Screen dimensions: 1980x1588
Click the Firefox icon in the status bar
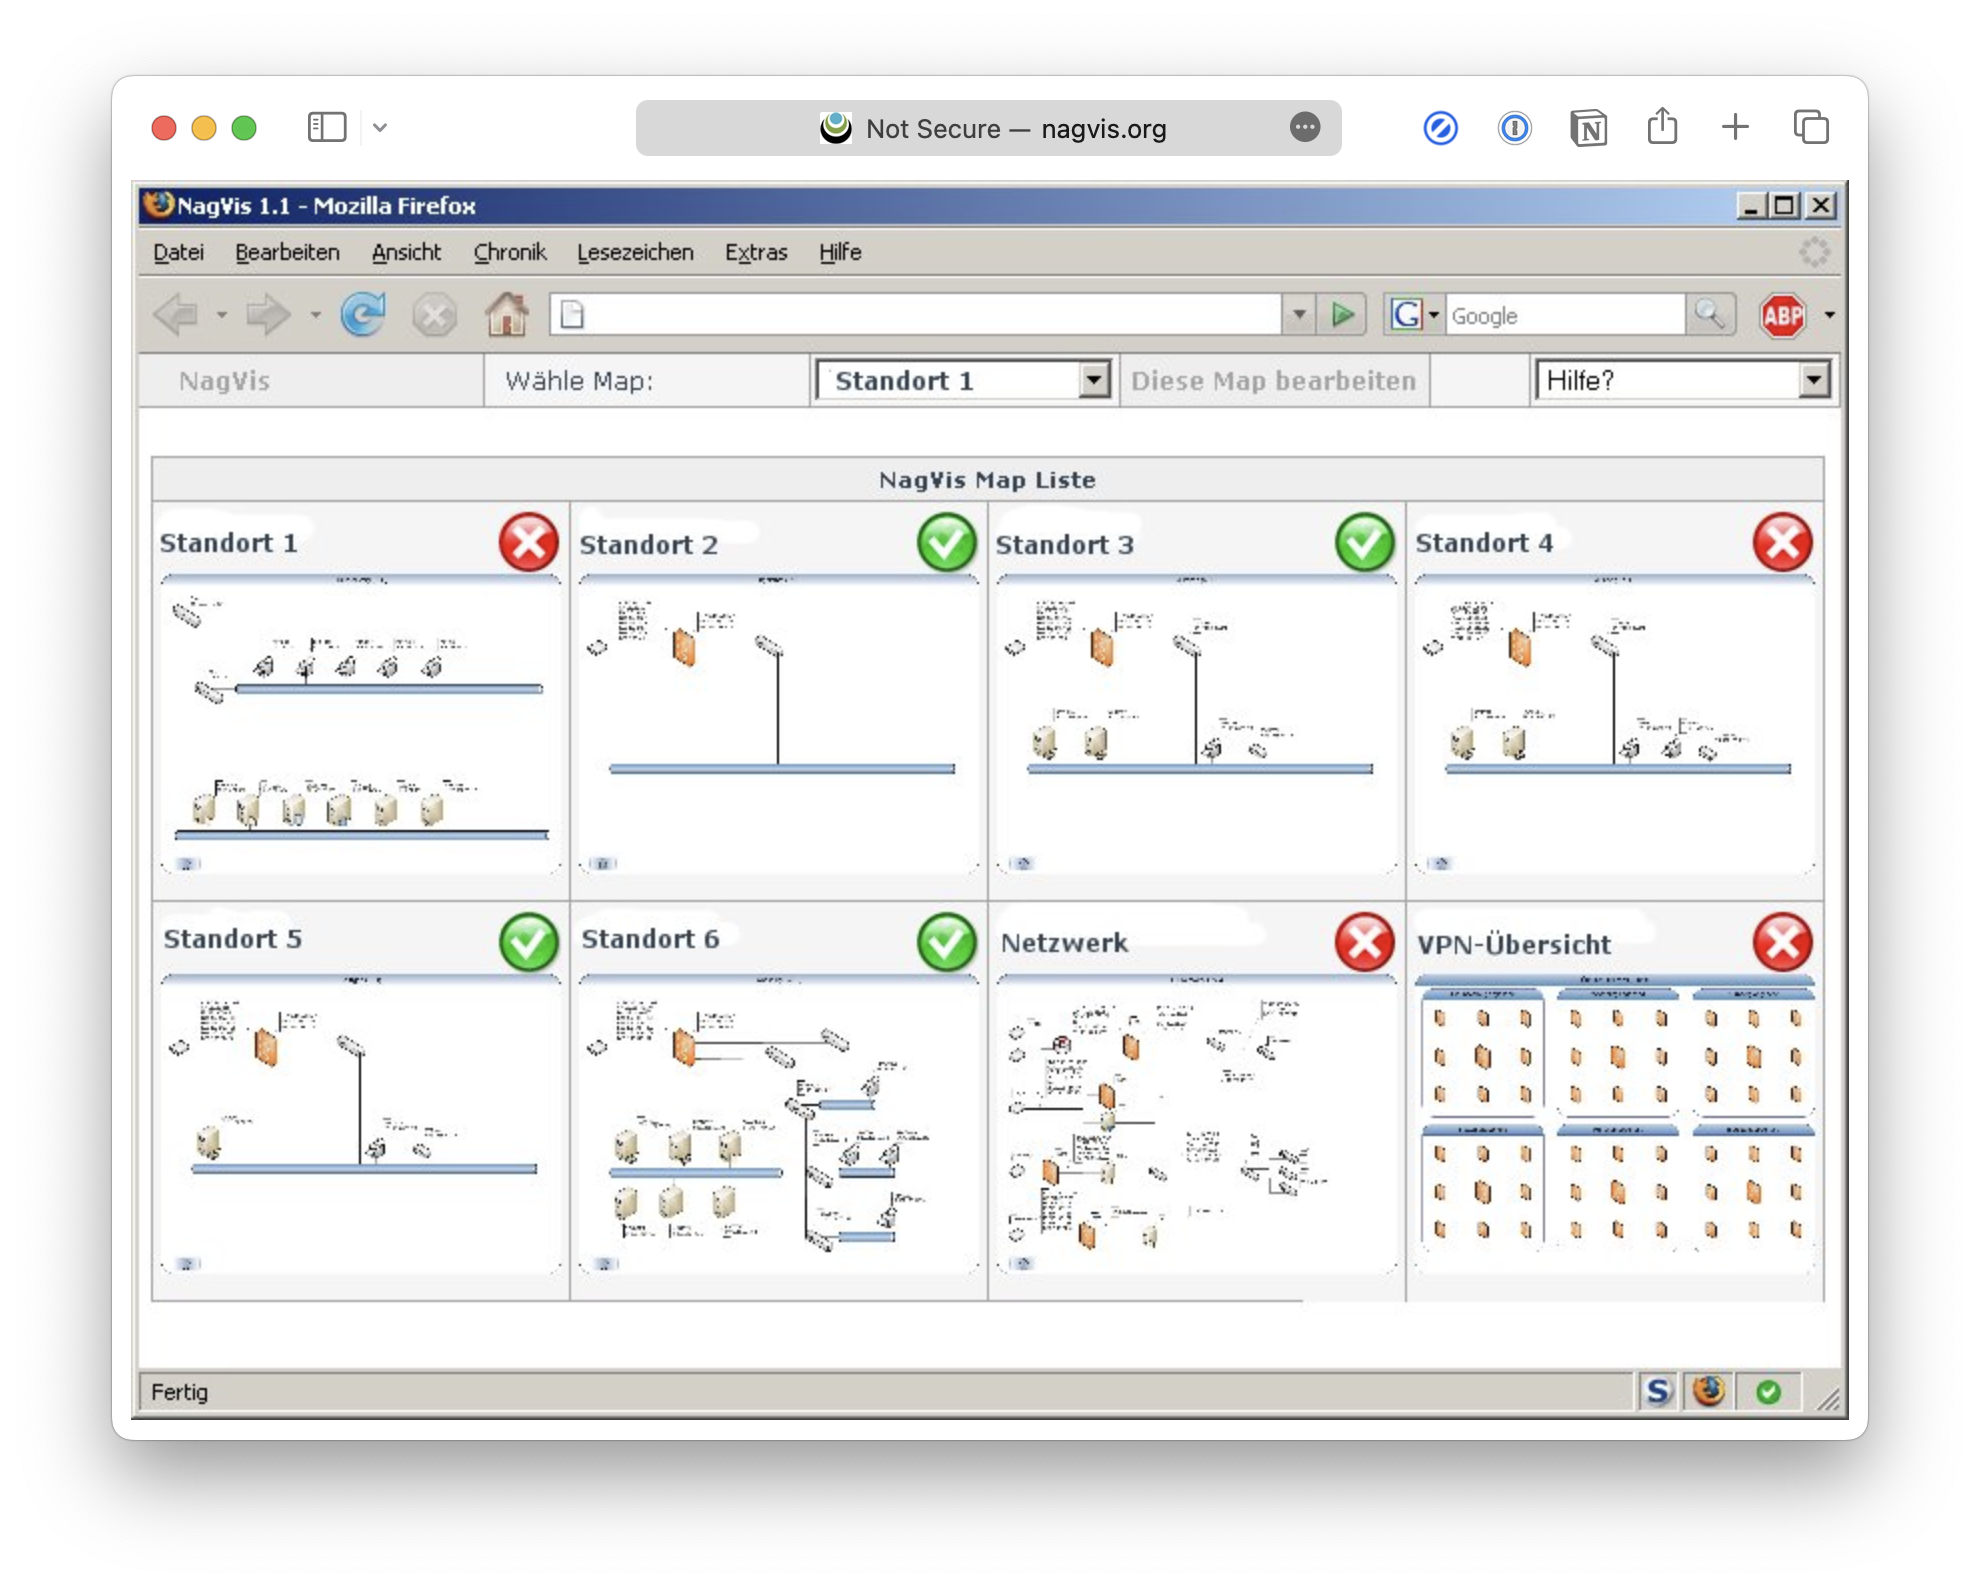click(1707, 1391)
